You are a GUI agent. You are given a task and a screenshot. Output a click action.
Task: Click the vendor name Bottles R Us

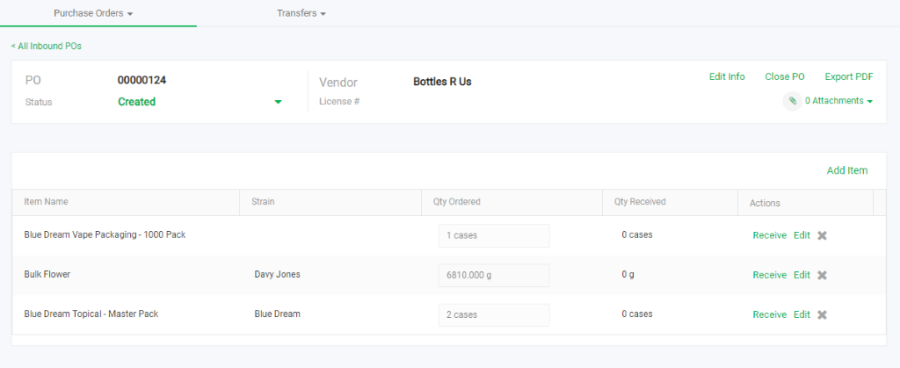pyautogui.click(x=442, y=82)
